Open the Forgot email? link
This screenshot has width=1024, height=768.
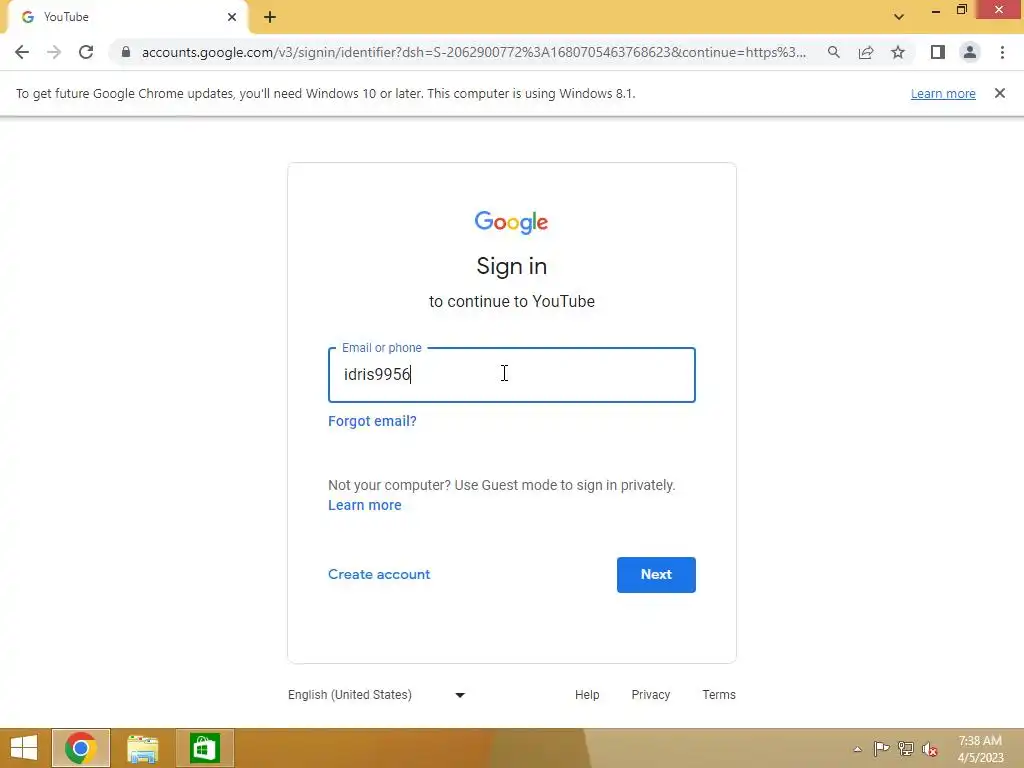tap(372, 421)
